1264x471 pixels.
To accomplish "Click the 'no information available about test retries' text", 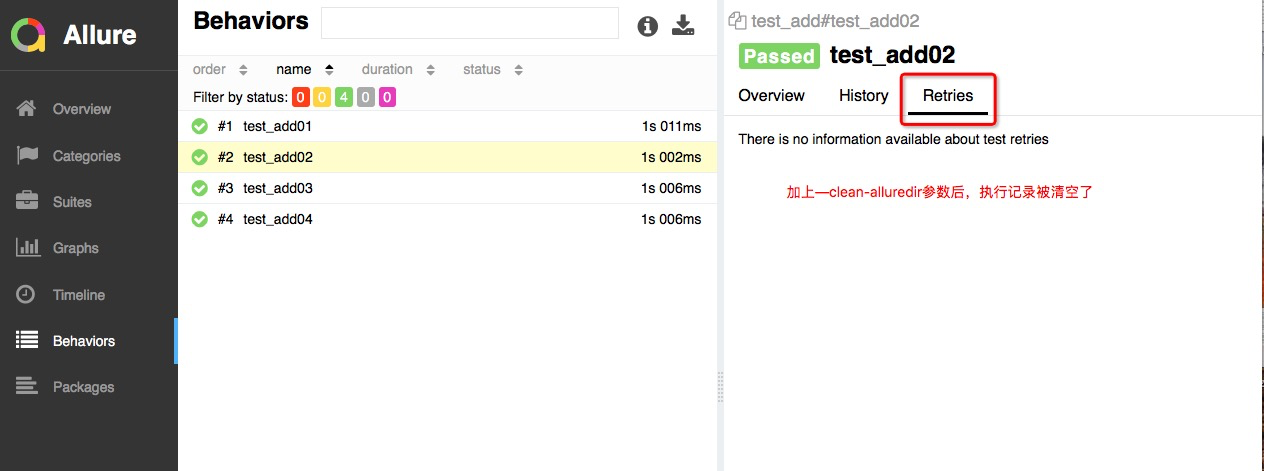I will tap(893, 139).
